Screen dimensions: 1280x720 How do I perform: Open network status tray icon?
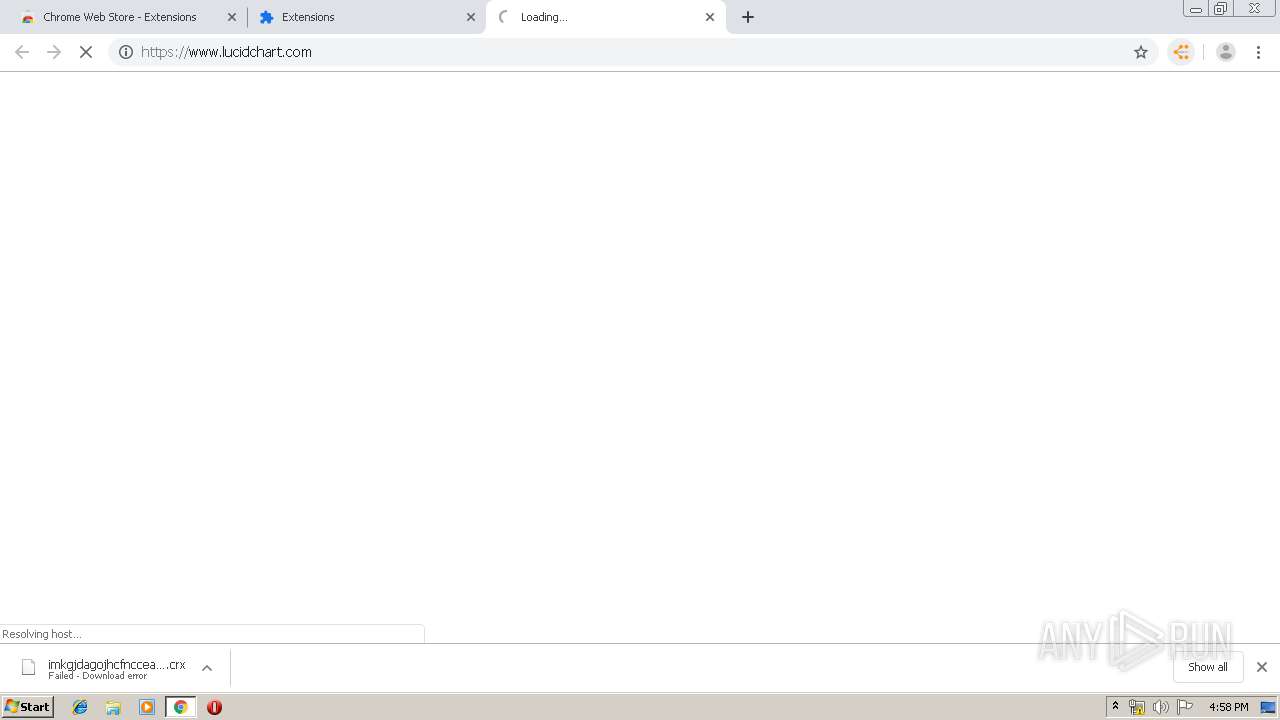click(1137, 707)
